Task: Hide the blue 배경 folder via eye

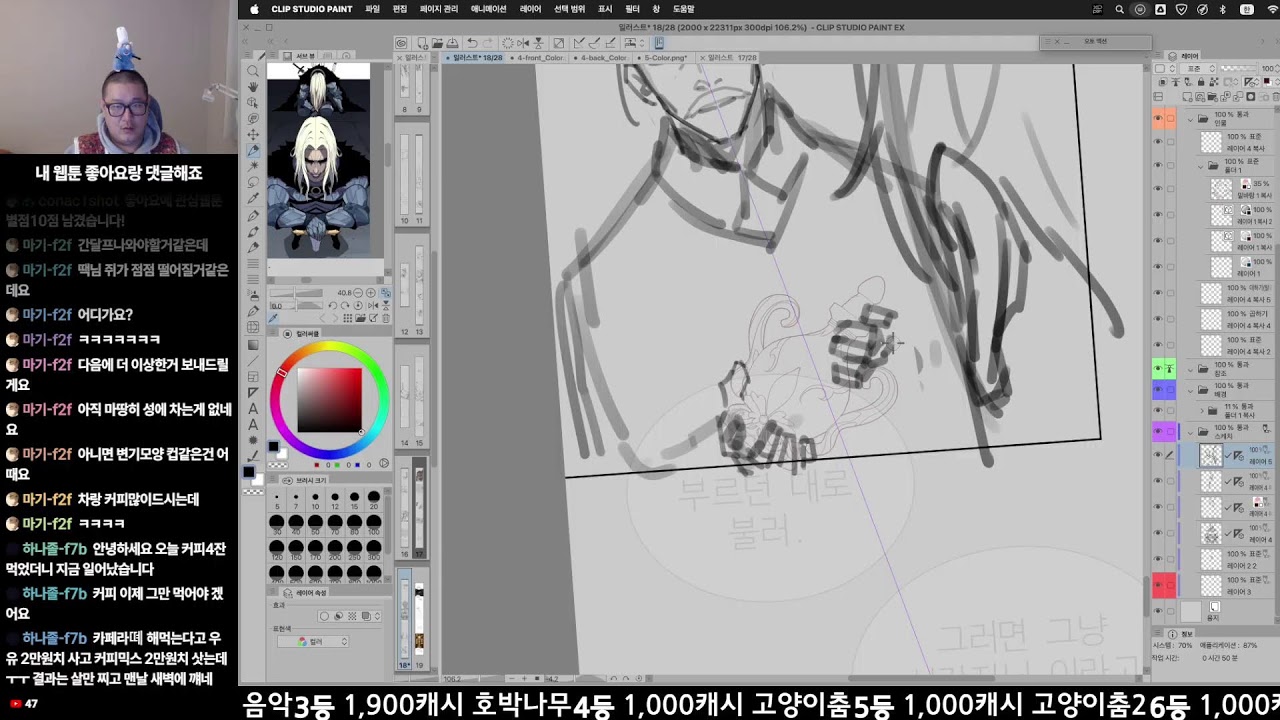Action: pos(1158,391)
